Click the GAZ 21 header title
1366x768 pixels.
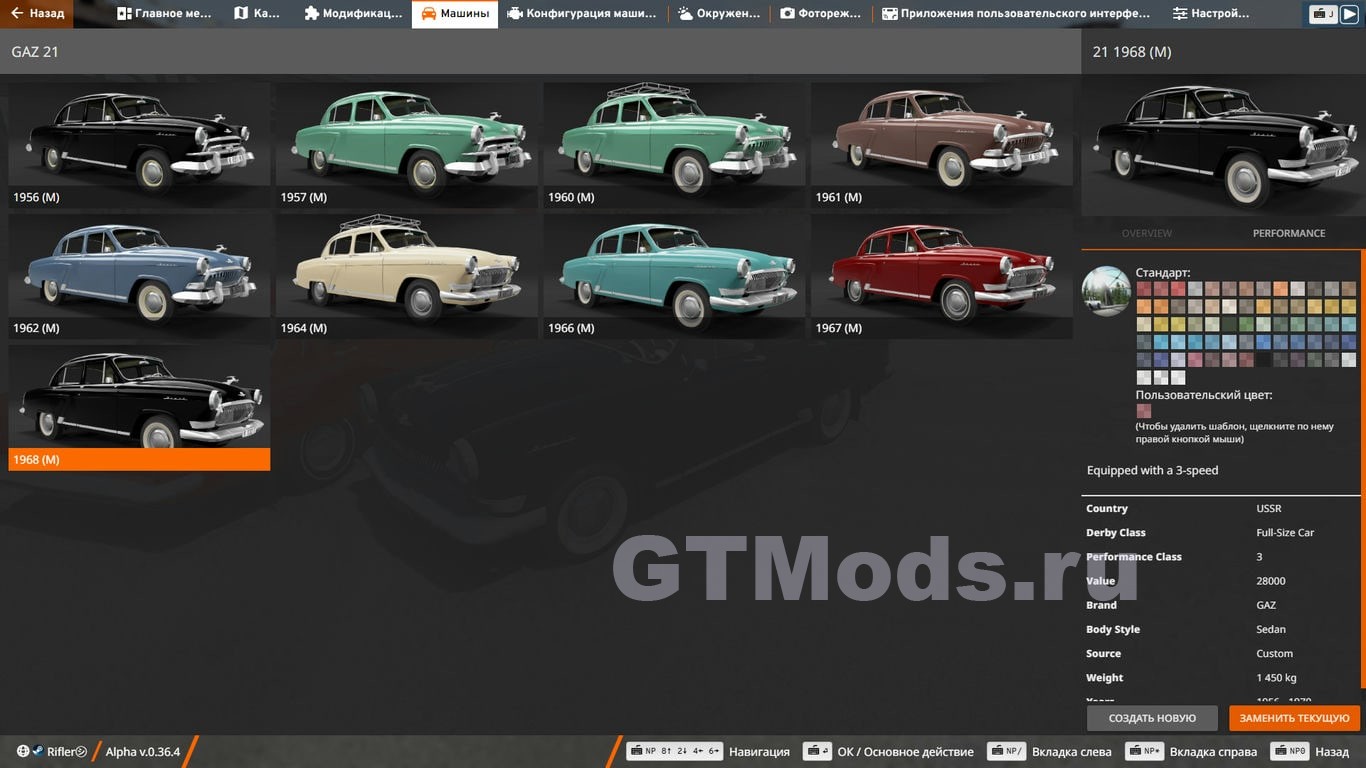click(35, 51)
